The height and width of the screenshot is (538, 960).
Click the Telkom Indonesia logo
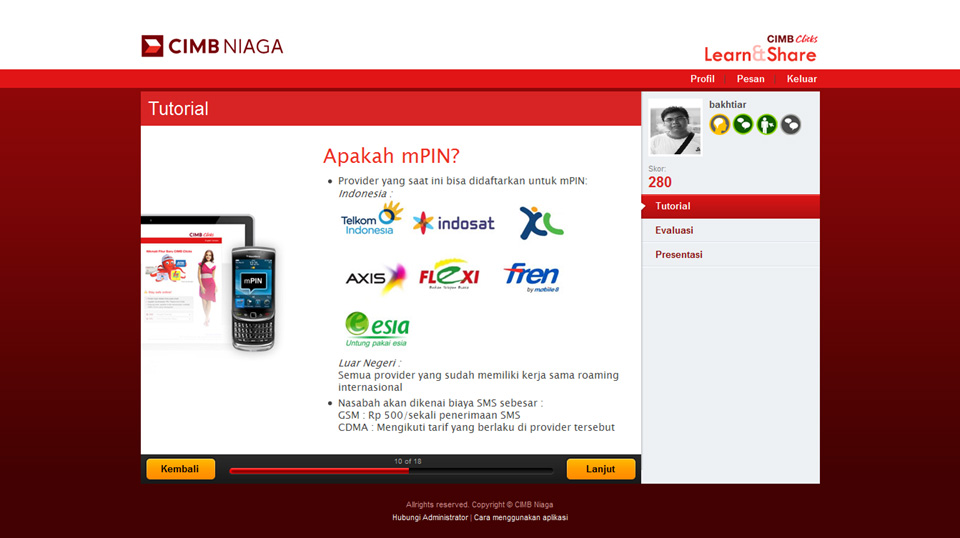[x=372, y=219]
